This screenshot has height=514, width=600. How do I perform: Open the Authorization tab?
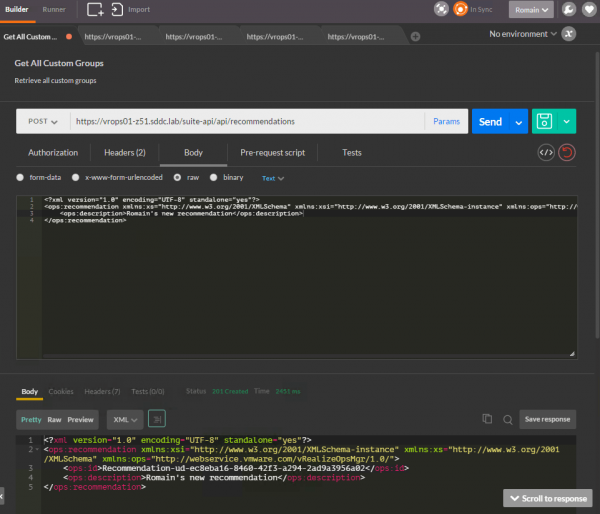[53, 153]
